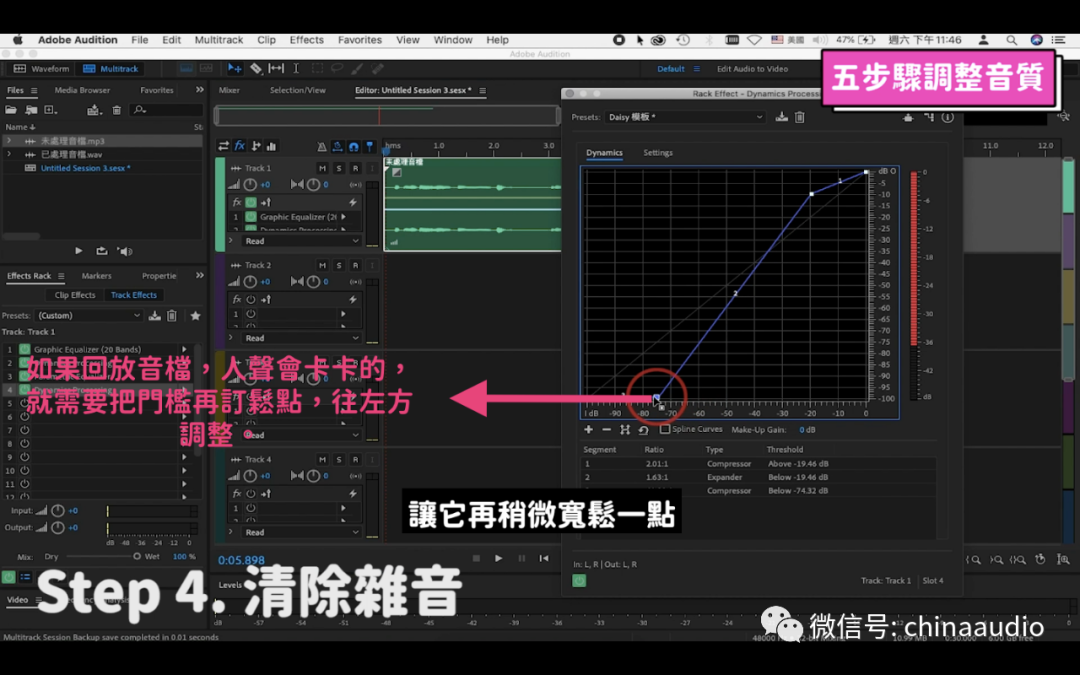Toggle Dynamics Processing effect power button at bottom
Image resolution: width=1080 pixels, height=675 pixels.
click(579, 581)
